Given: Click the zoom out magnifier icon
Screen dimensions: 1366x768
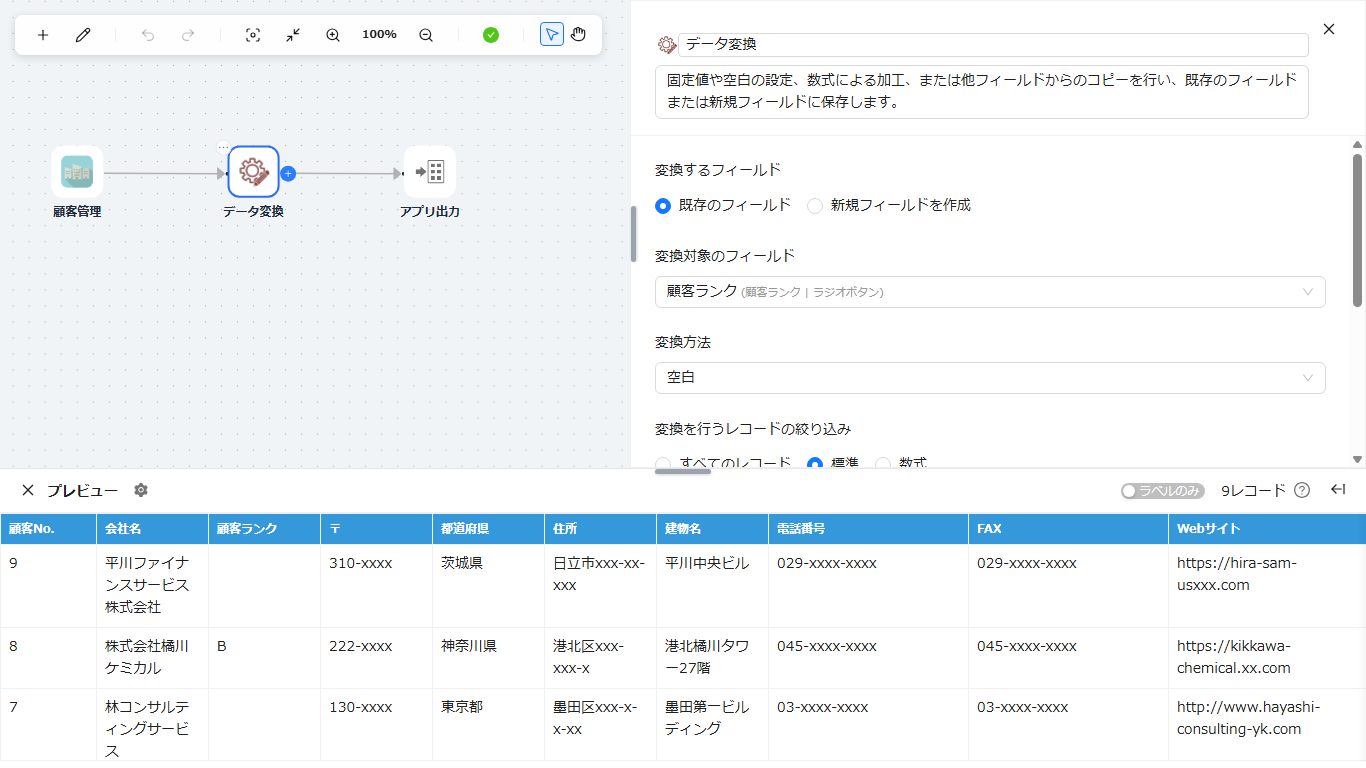Looking at the screenshot, I should click(x=426, y=35).
